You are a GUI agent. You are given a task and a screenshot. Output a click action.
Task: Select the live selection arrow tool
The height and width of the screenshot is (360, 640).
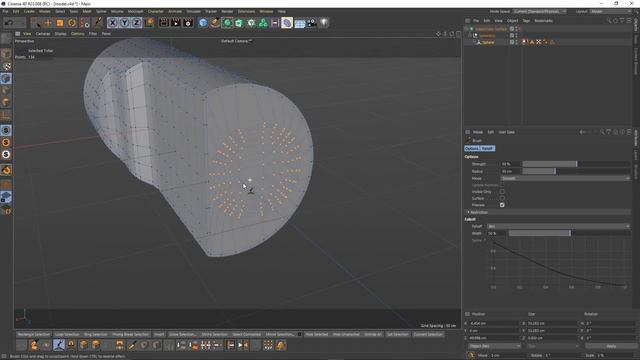click(x=36, y=23)
